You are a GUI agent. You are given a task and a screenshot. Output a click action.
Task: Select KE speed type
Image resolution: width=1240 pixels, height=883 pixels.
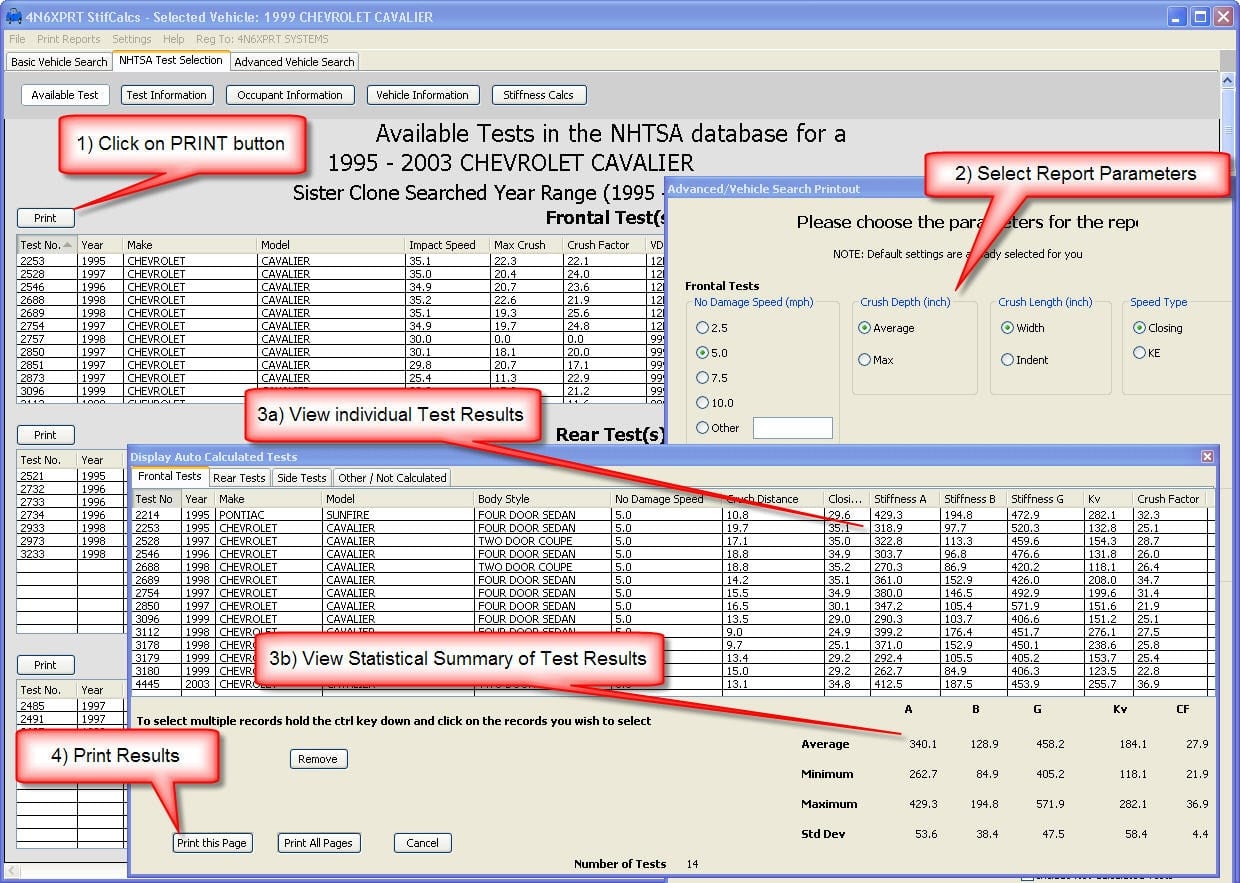coord(1139,353)
